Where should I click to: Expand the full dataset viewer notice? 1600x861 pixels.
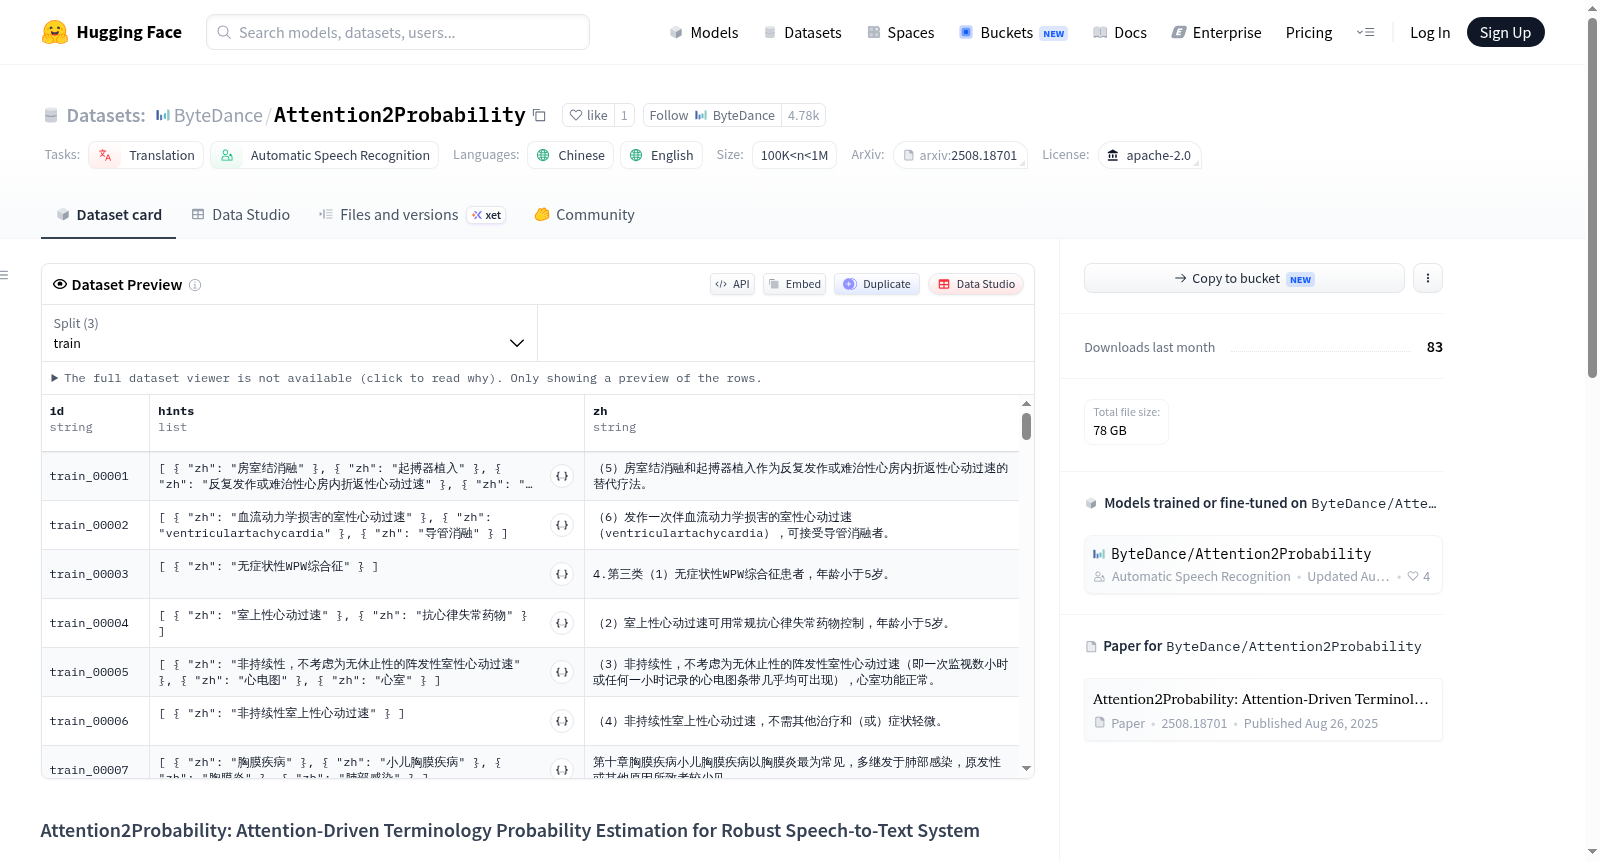coord(407,378)
